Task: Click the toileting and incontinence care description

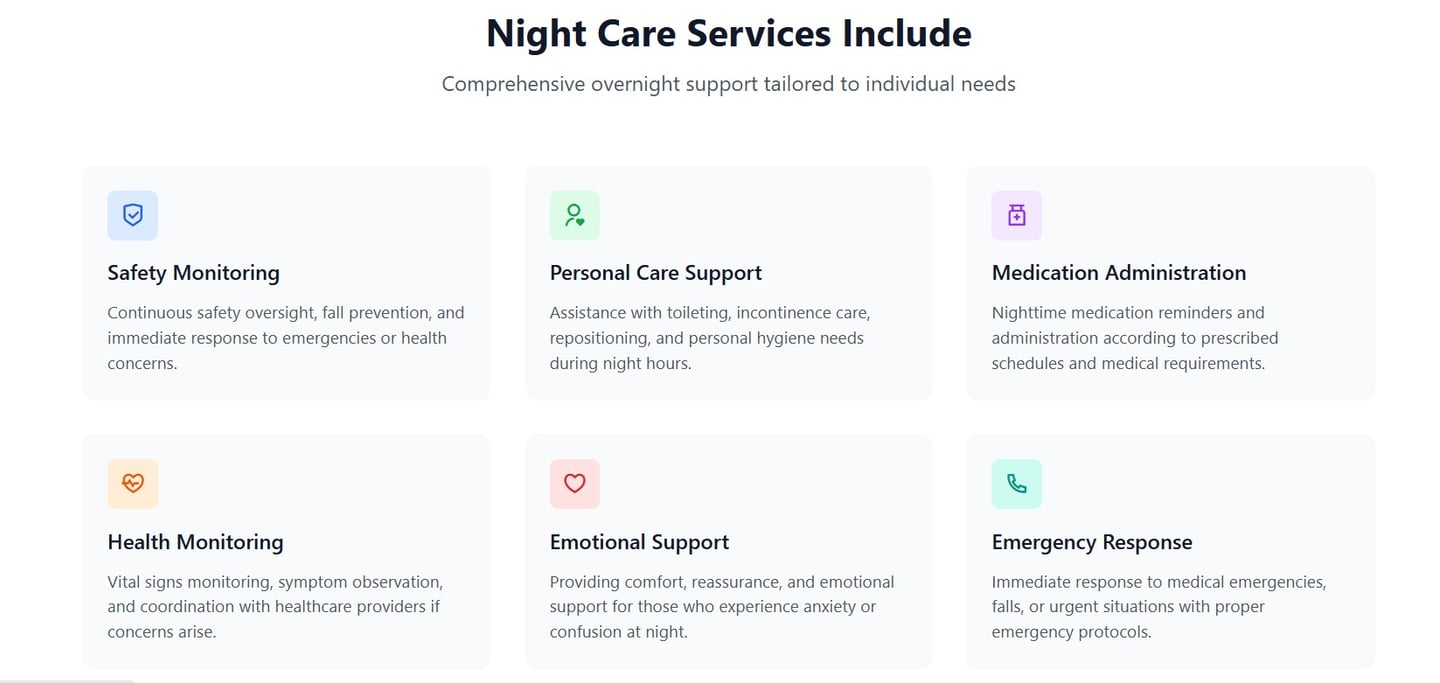Action: [x=709, y=338]
